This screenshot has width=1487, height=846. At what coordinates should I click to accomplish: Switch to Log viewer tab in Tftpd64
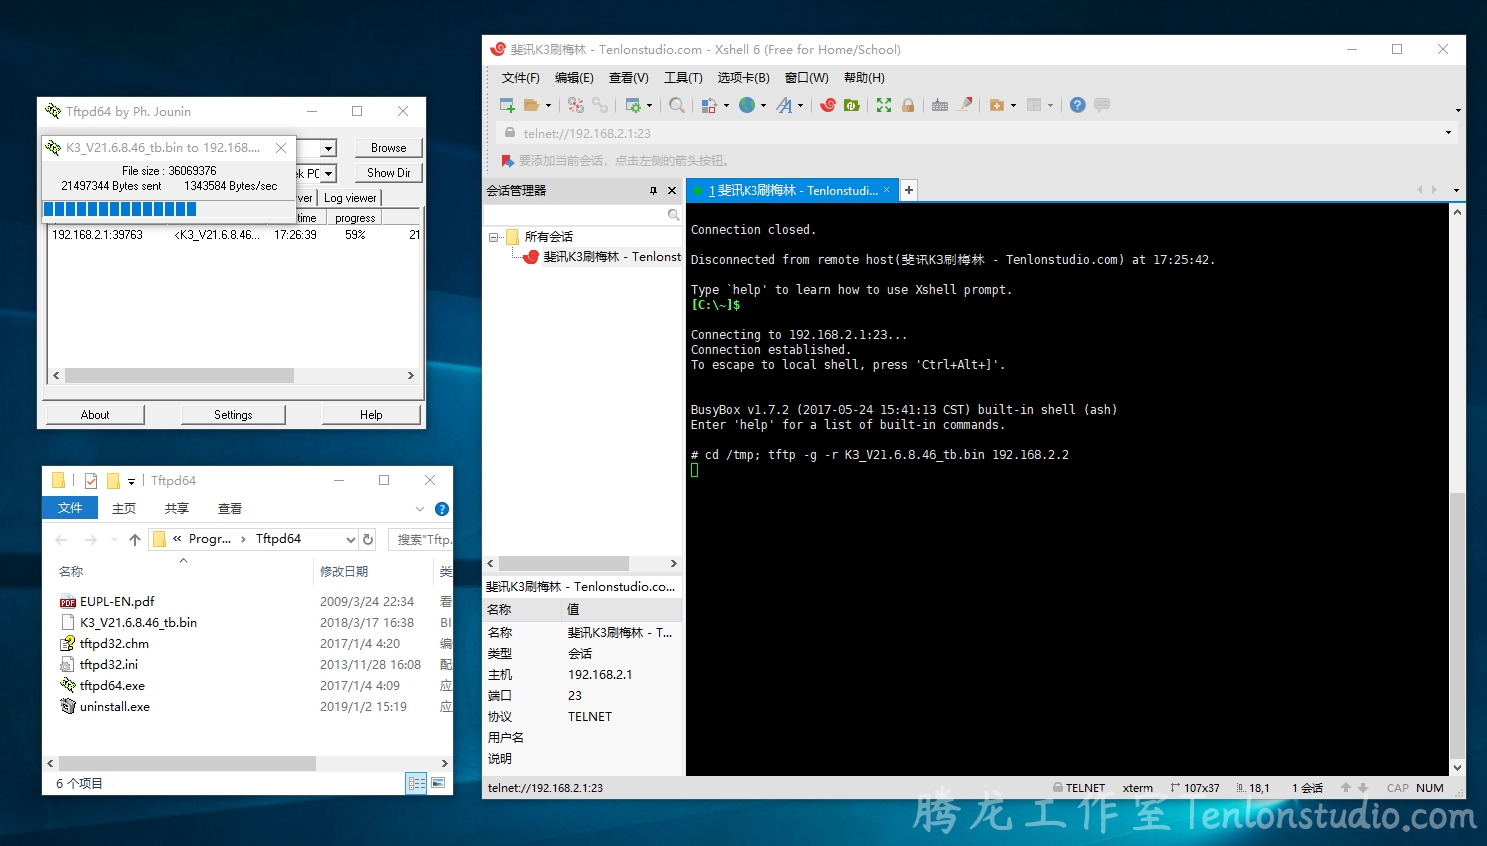coord(350,198)
